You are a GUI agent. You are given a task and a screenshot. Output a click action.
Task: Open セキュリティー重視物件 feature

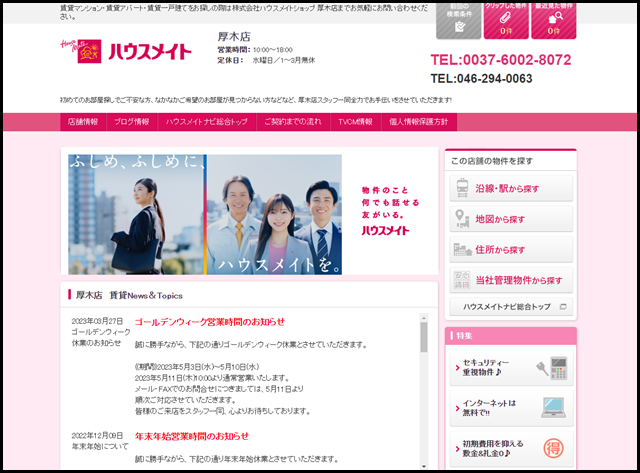click(511, 367)
